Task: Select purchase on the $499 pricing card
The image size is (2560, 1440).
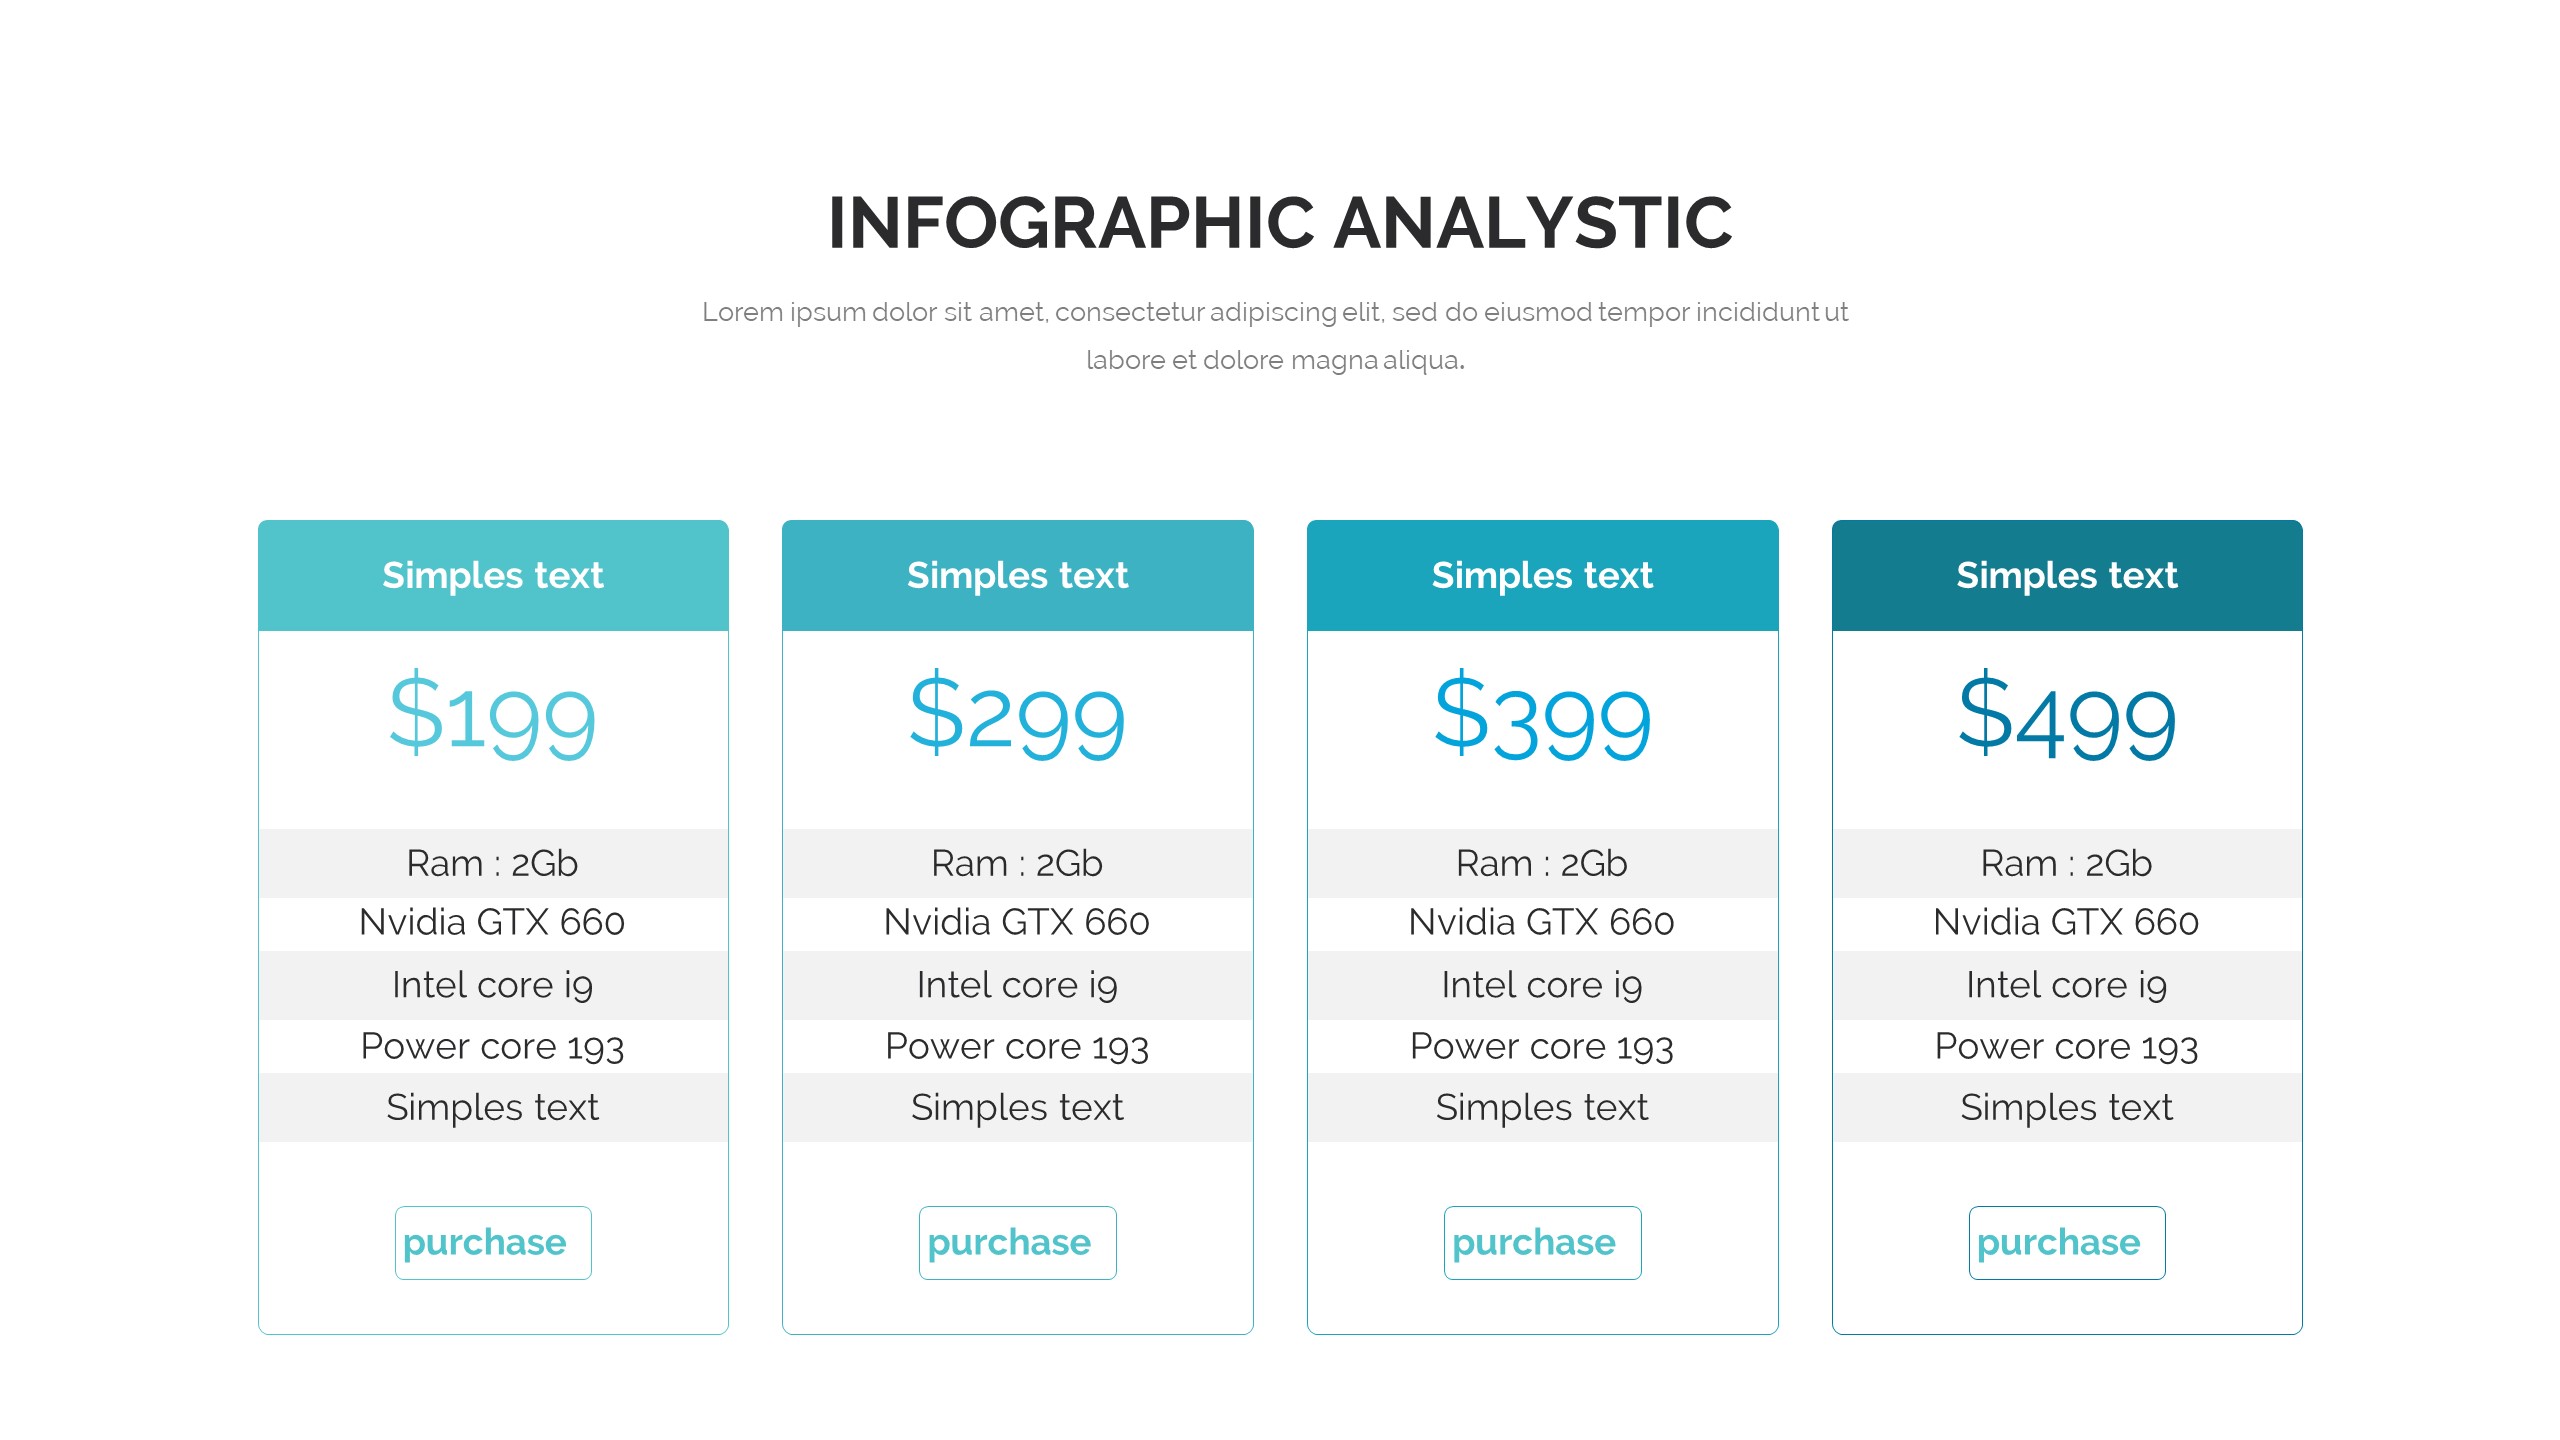Action: click(x=2066, y=1242)
